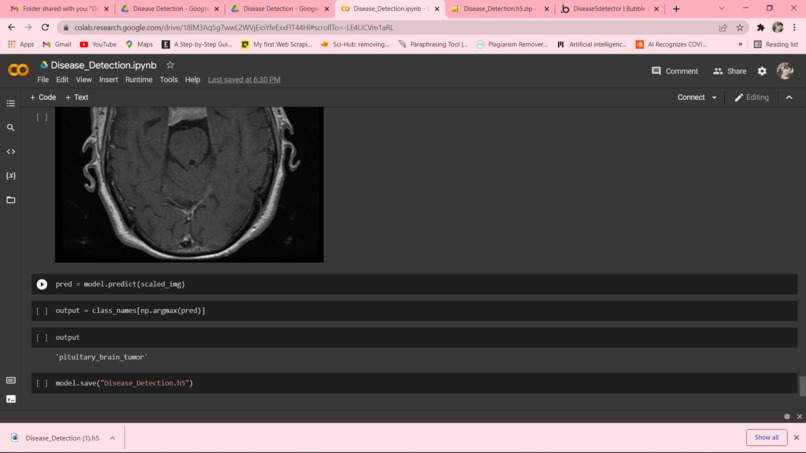The image size is (806, 453).
Task: Open the command palette icon in sidebar
Action: point(11,380)
